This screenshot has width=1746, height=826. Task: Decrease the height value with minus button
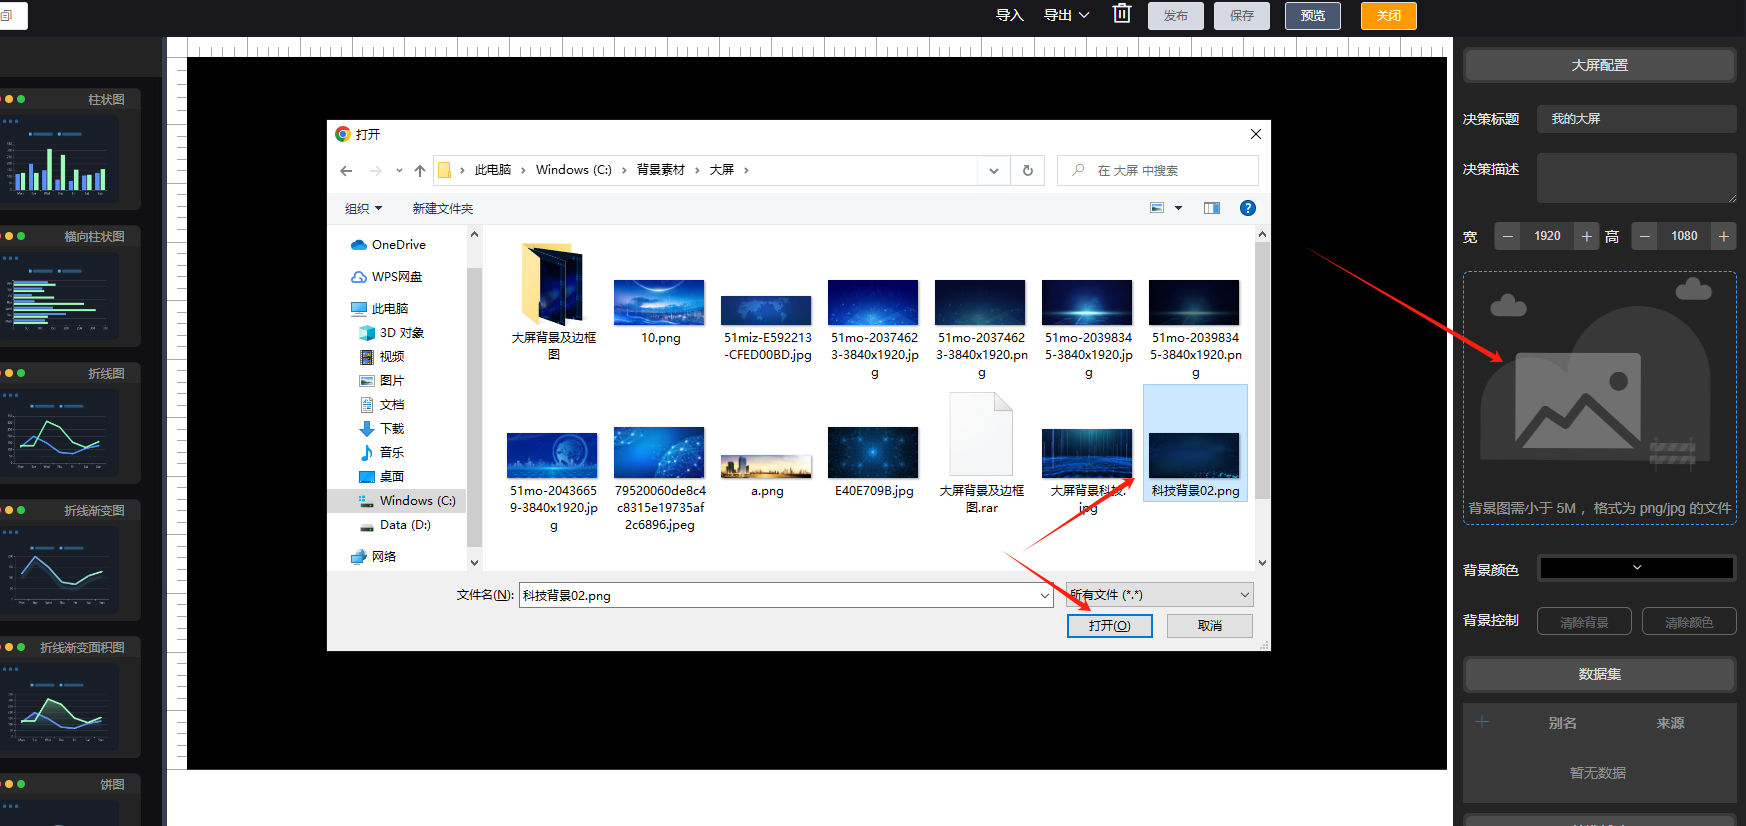[1644, 236]
